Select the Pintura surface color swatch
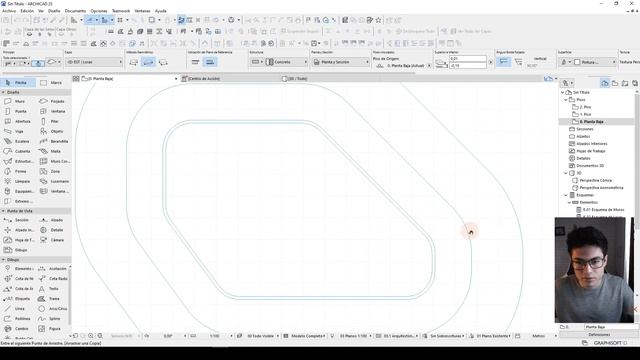 click(x=577, y=62)
